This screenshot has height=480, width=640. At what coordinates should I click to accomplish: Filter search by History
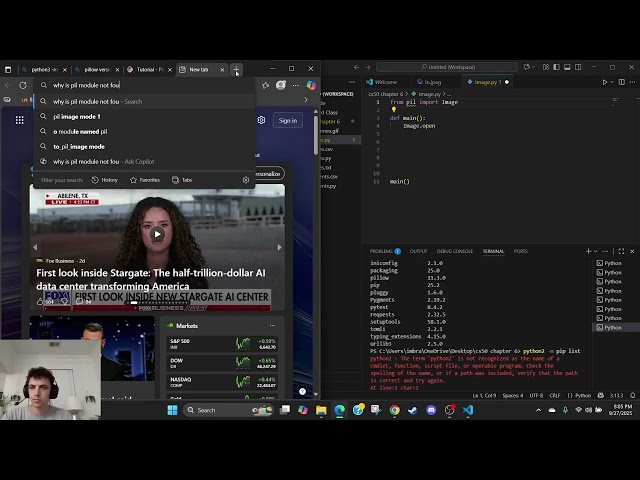[104, 180]
